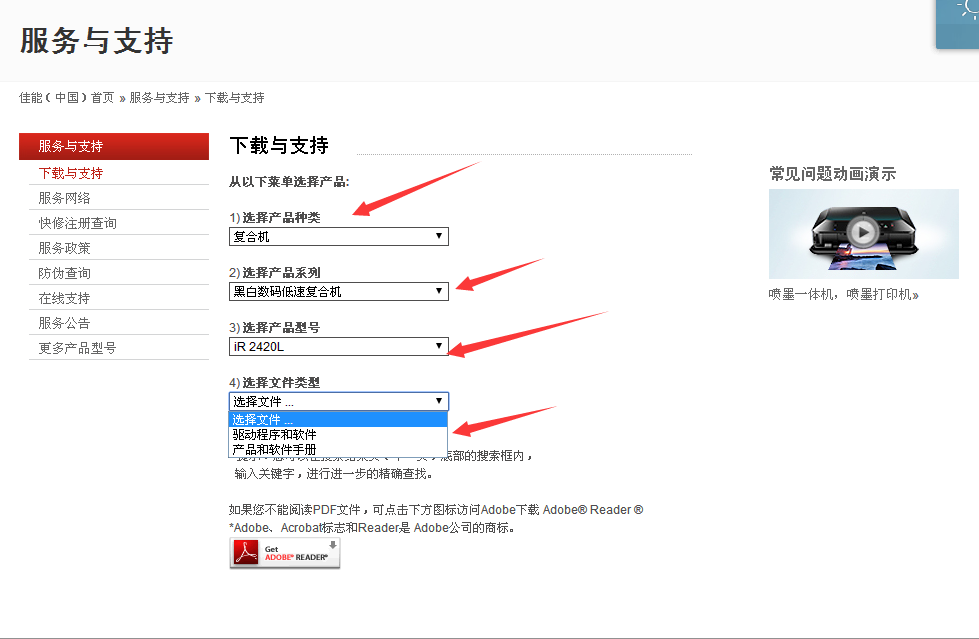Click the 服务与支持 page title
This screenshot has width=979, height=639.
tap(97, 41)
